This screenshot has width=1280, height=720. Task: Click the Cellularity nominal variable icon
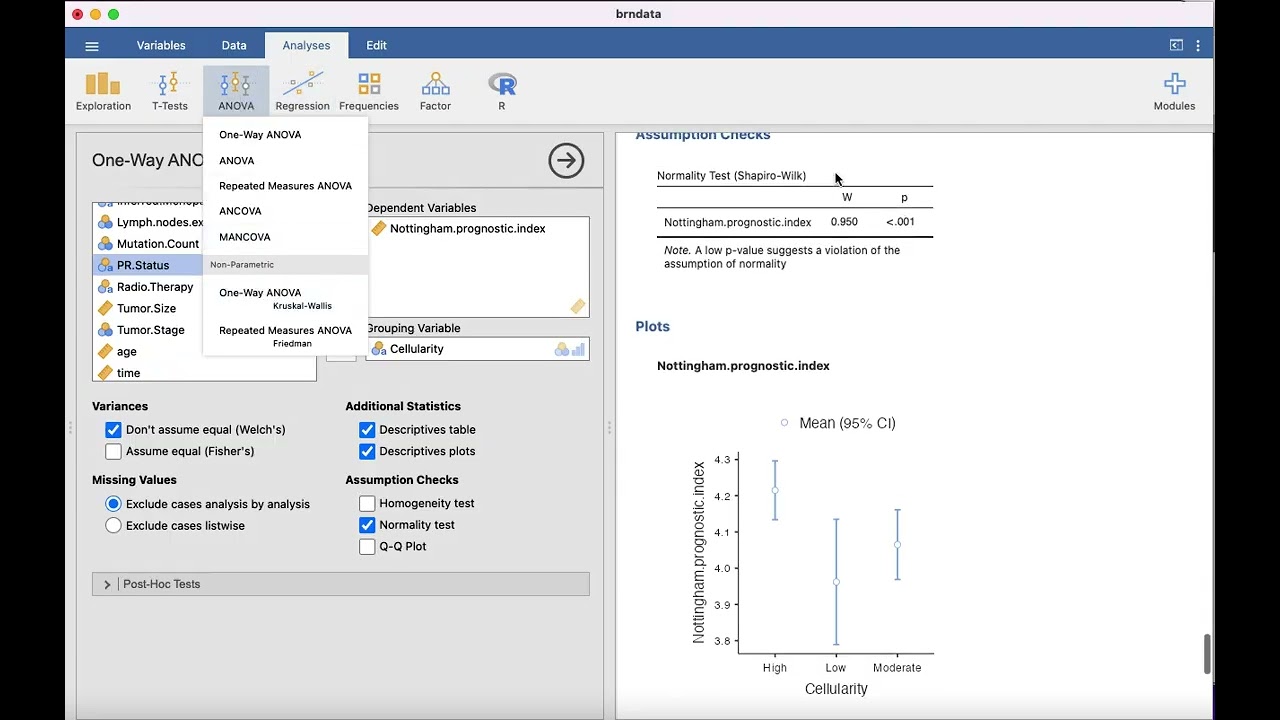[379, 349]
